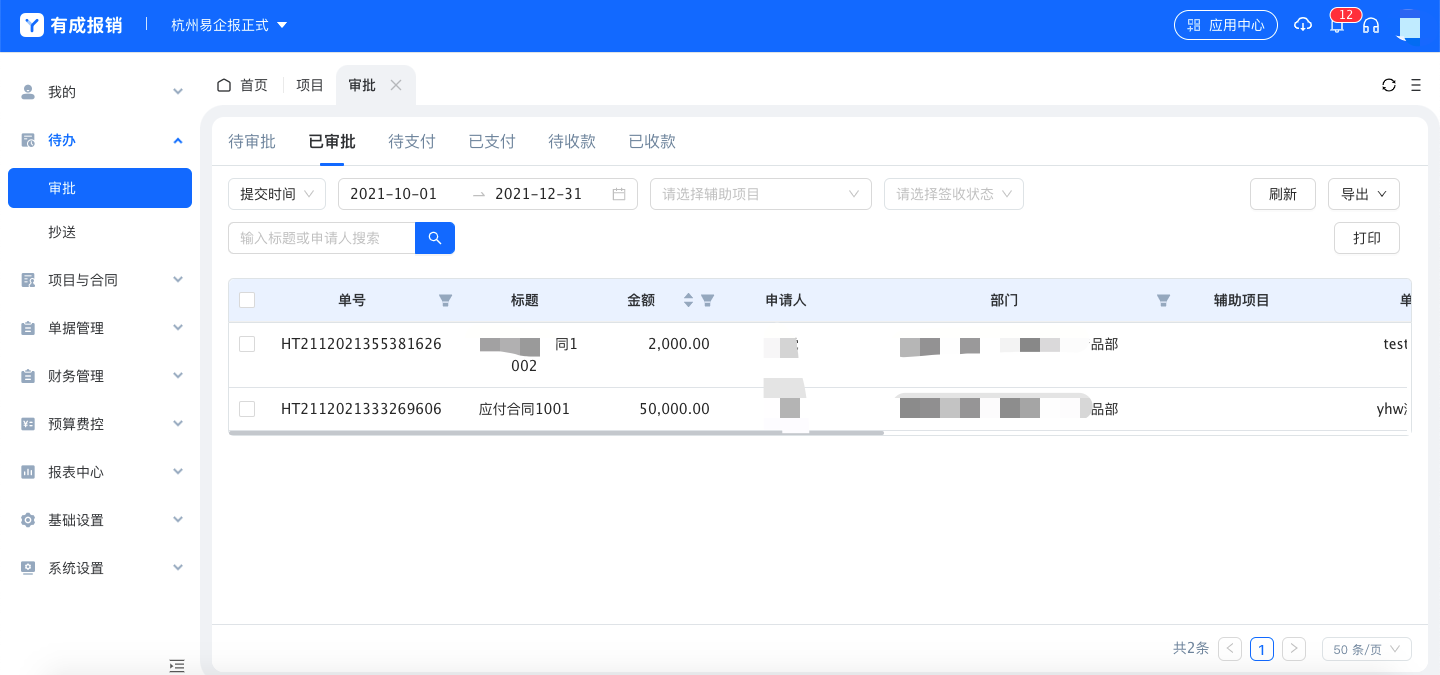The image size is (1440, 675).
Task: Click the refresh page icon near tabs
Action: 1389,85
